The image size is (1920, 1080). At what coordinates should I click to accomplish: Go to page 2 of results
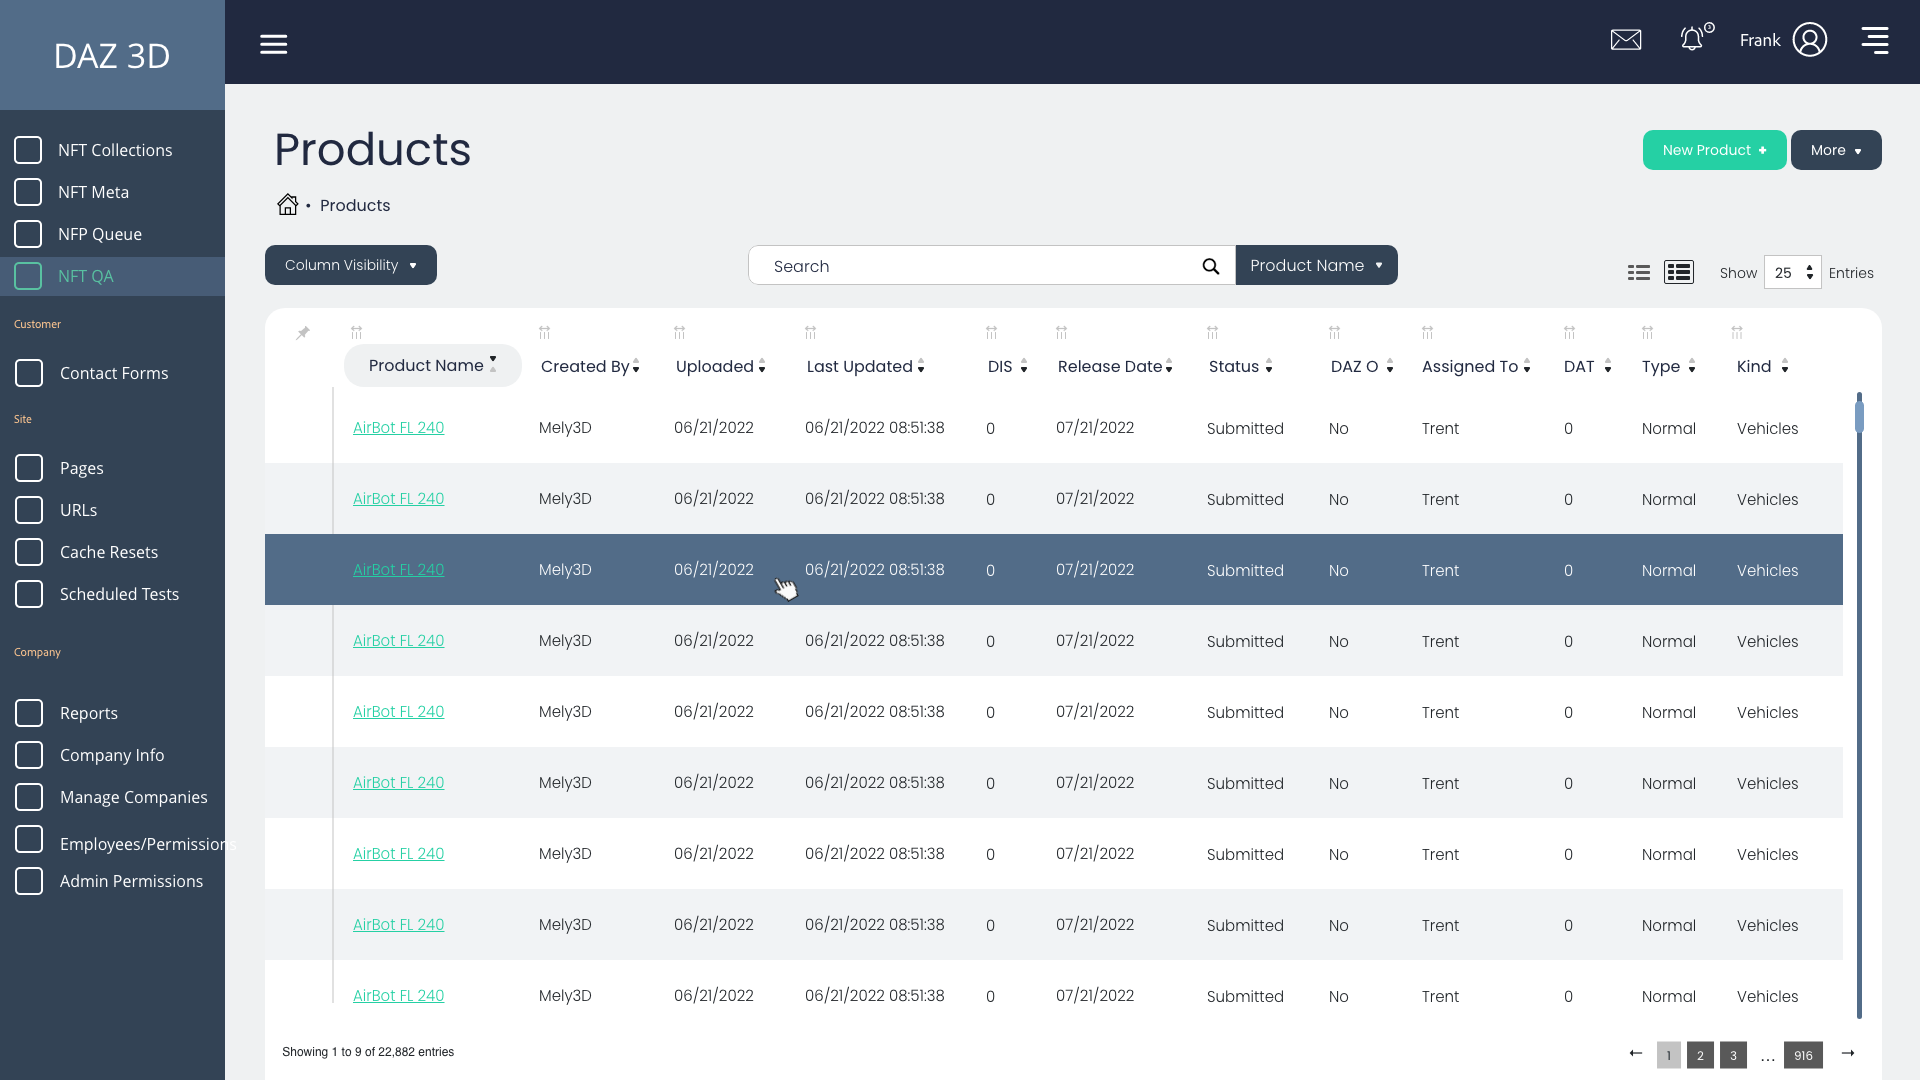[x=1700, y=1055]
